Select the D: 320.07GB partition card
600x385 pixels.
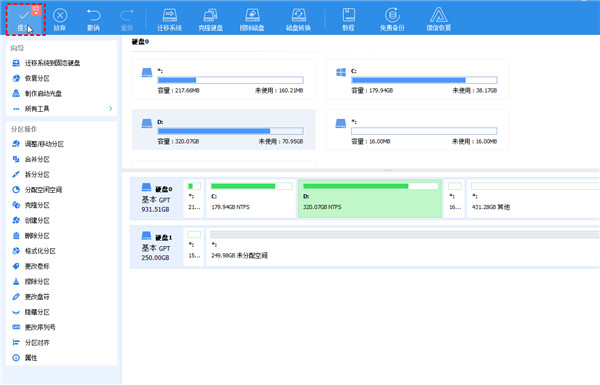click(x=223, y=130)
